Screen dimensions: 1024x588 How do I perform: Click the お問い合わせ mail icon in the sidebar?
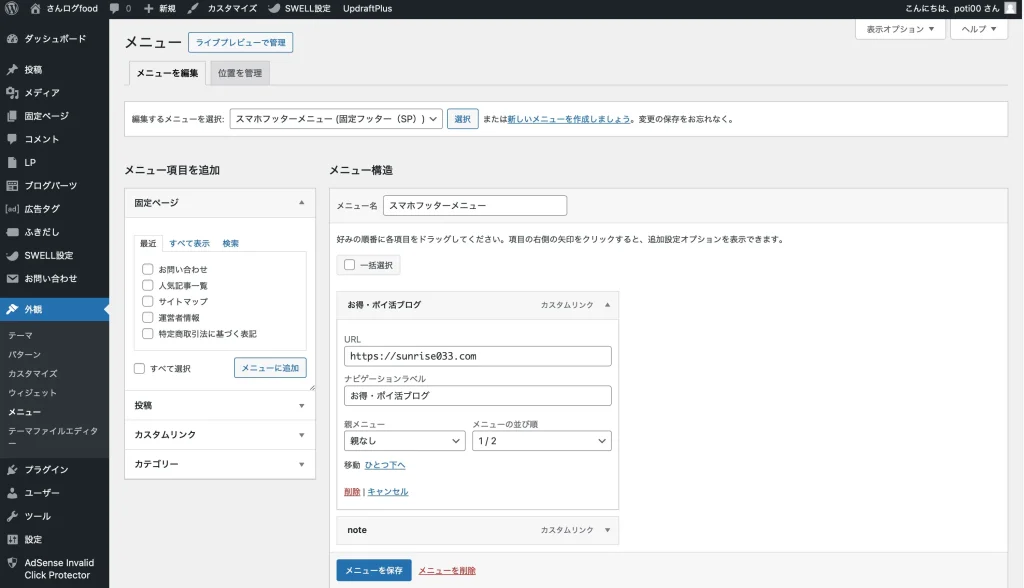click(12, 278)
